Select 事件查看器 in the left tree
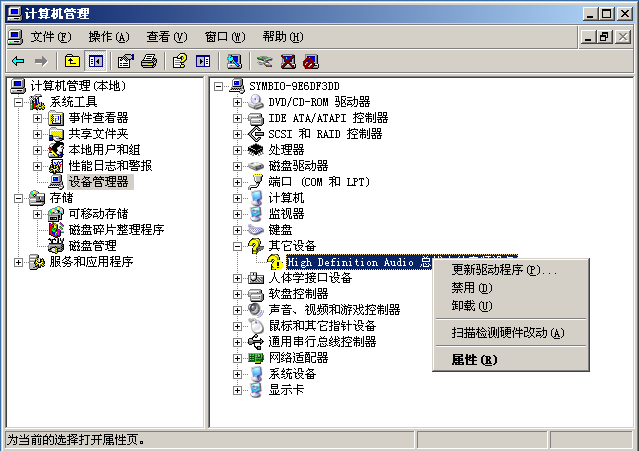 click(97, 118)
